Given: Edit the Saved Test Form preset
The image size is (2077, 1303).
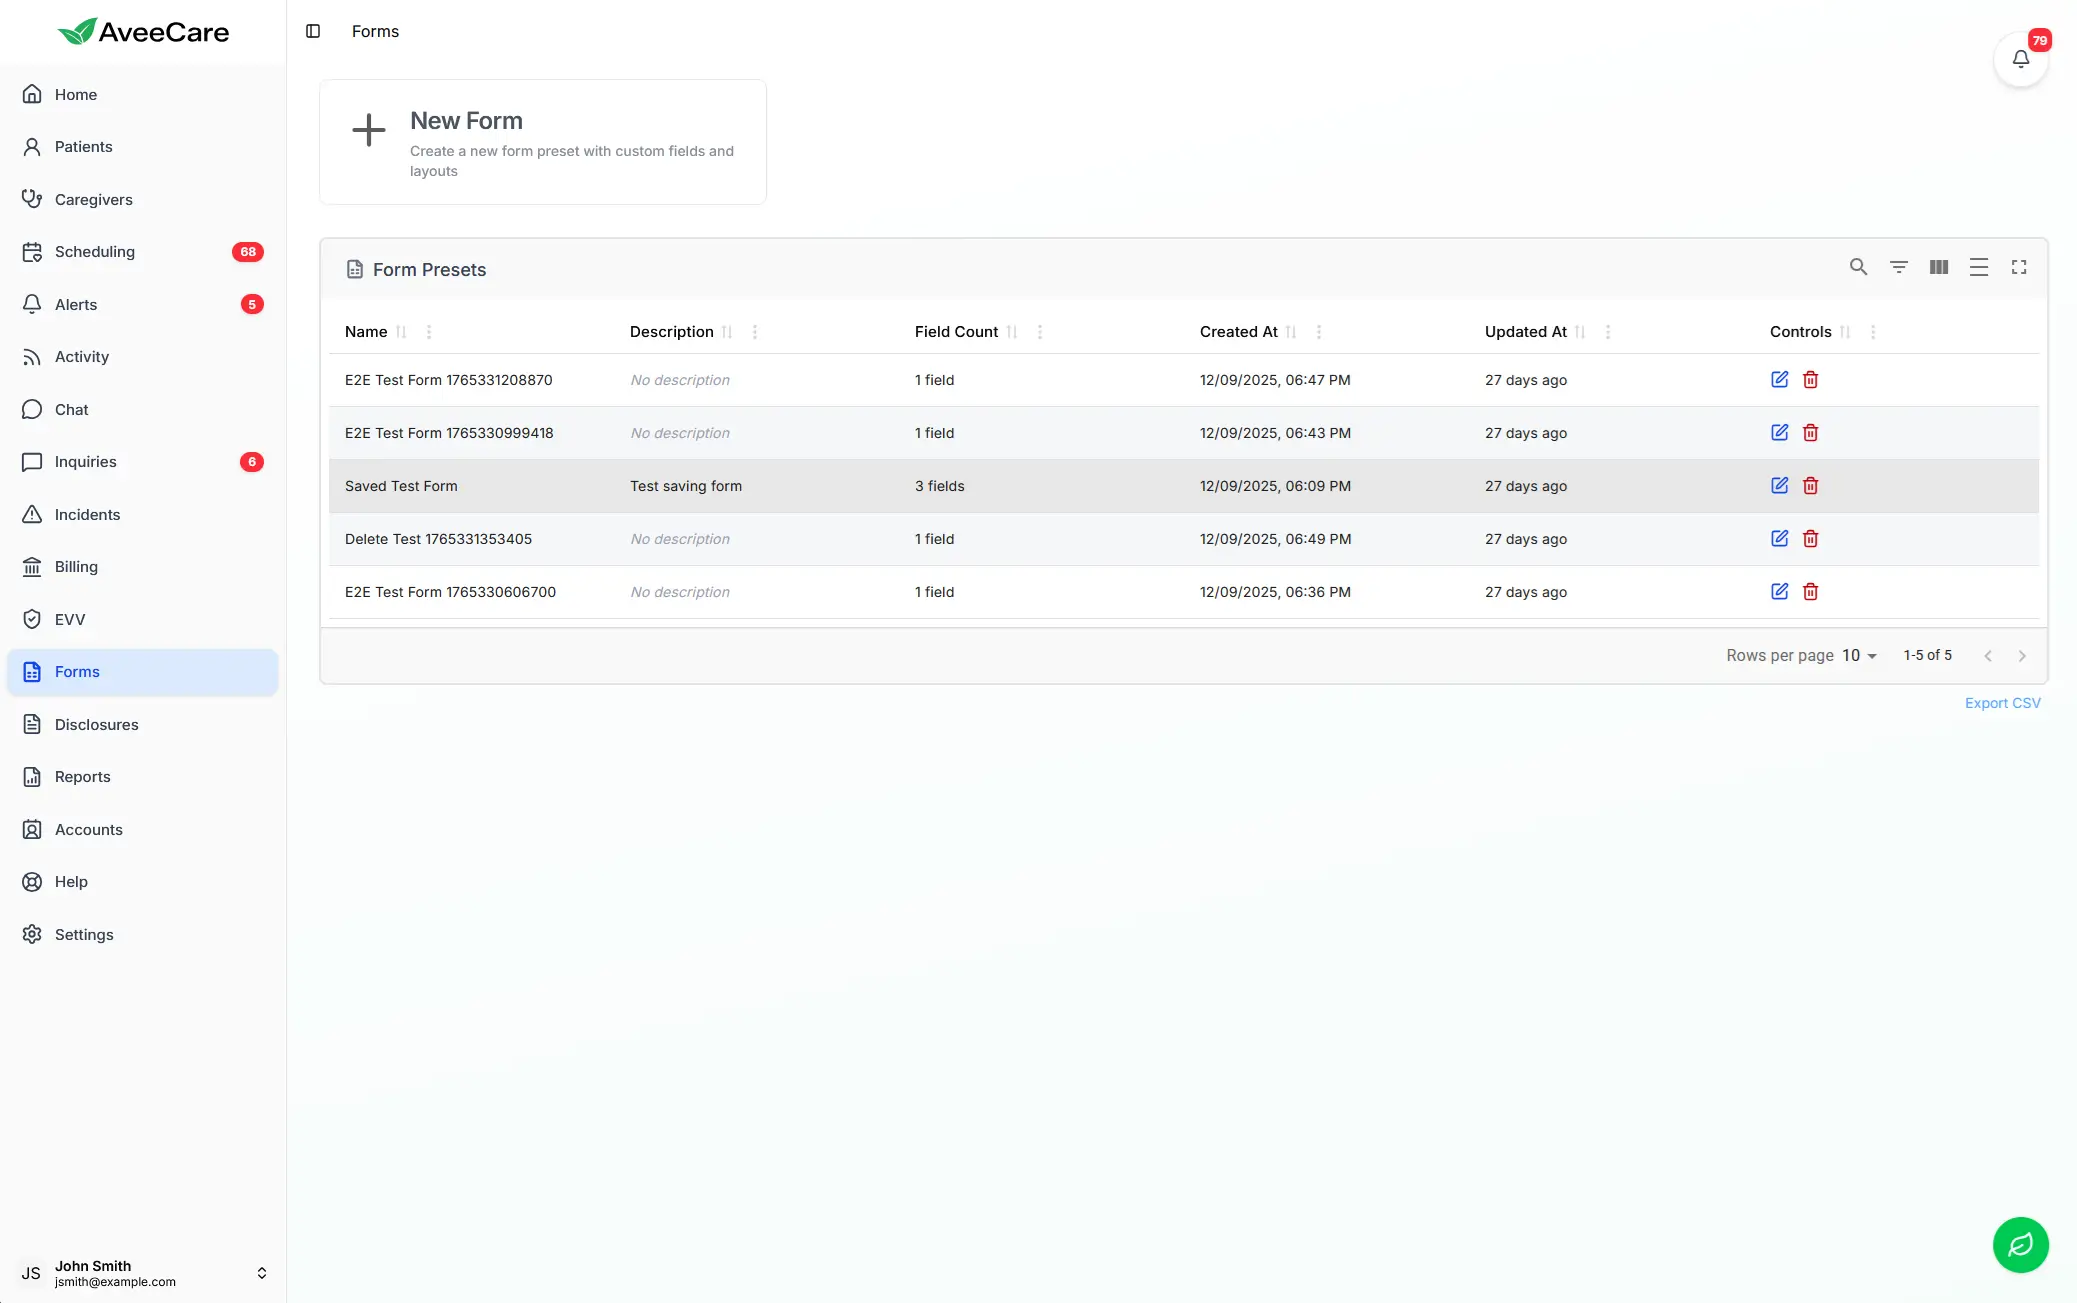Looking at the screenshot, I should tap(1779, 485).
